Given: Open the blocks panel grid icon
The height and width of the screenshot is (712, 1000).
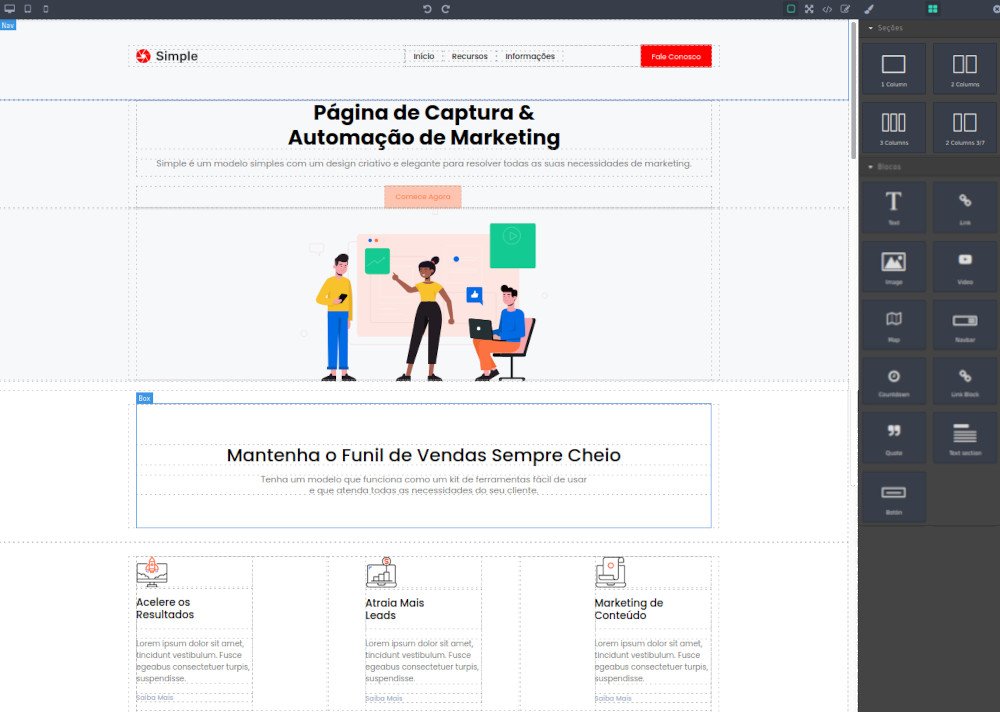Looking at the screenshot, I should 932,9.
